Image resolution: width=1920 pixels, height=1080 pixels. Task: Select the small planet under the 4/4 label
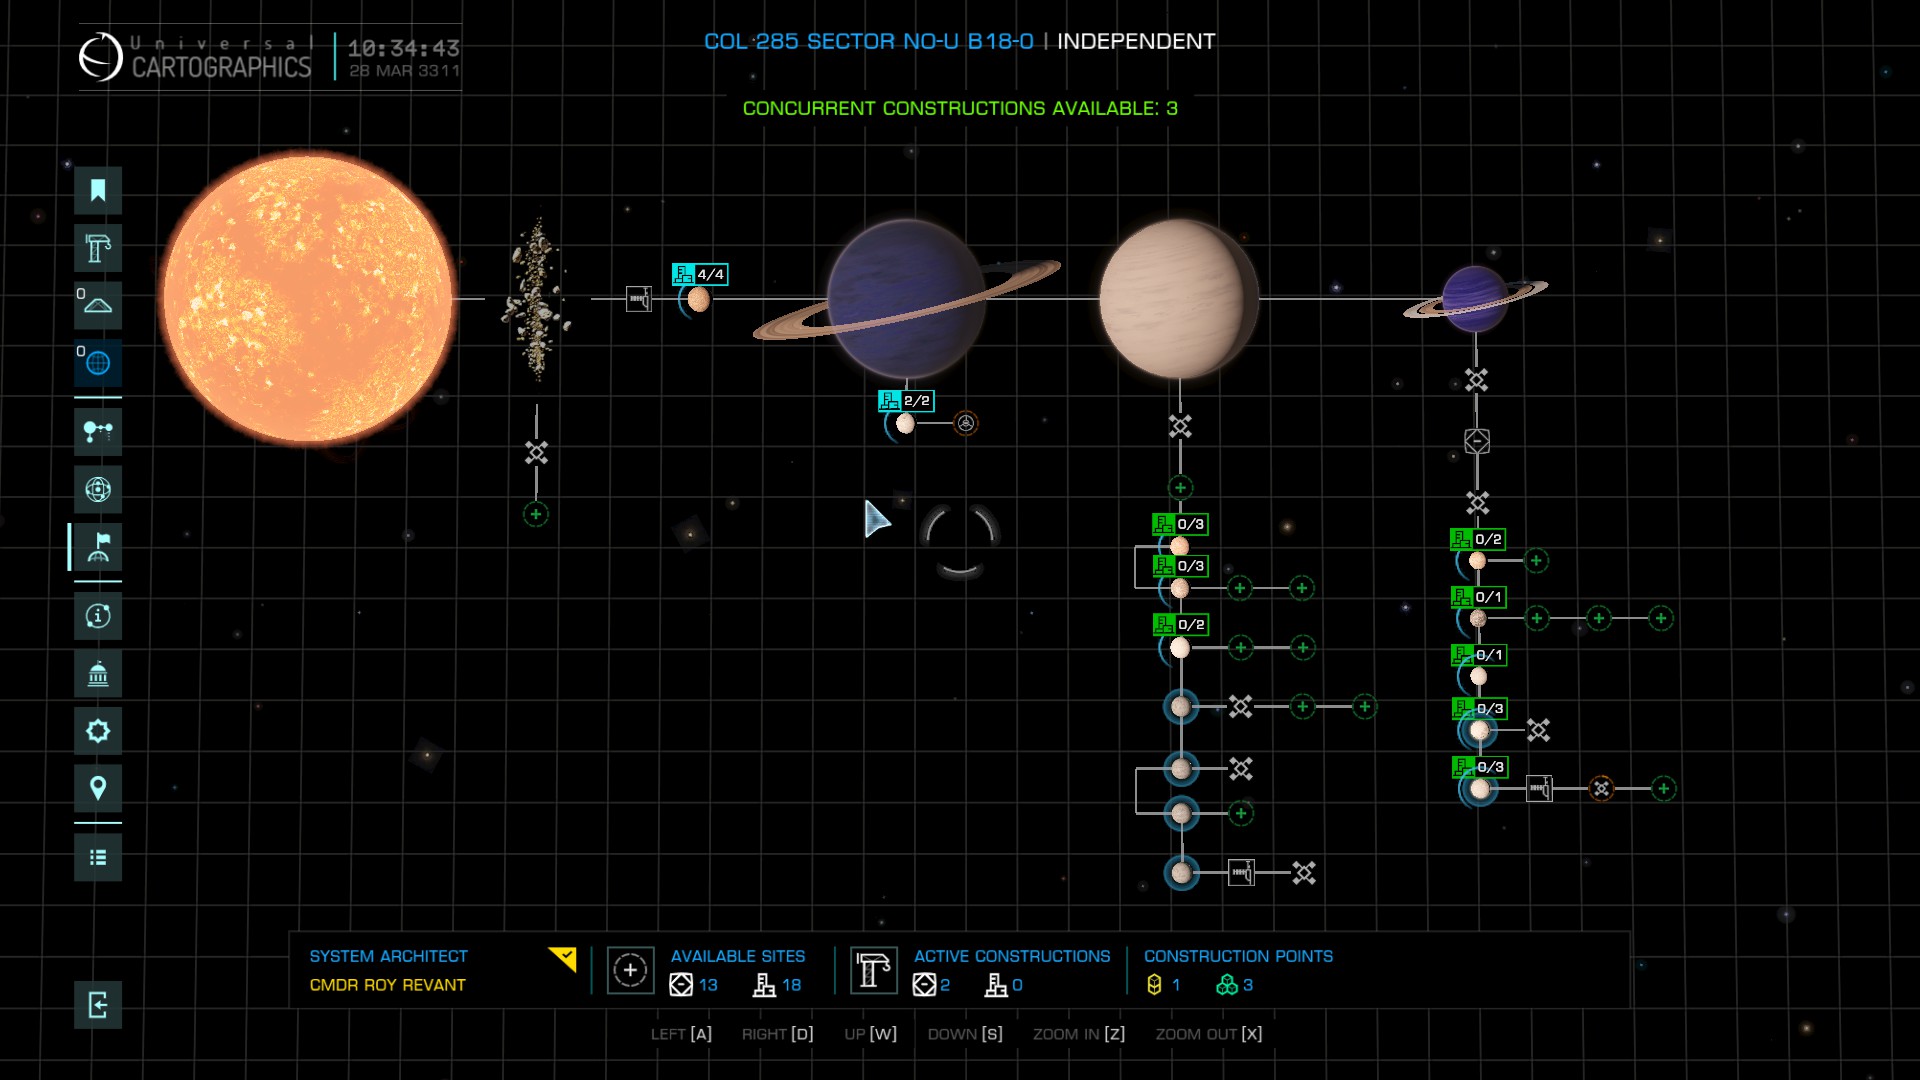pos(699,299)
